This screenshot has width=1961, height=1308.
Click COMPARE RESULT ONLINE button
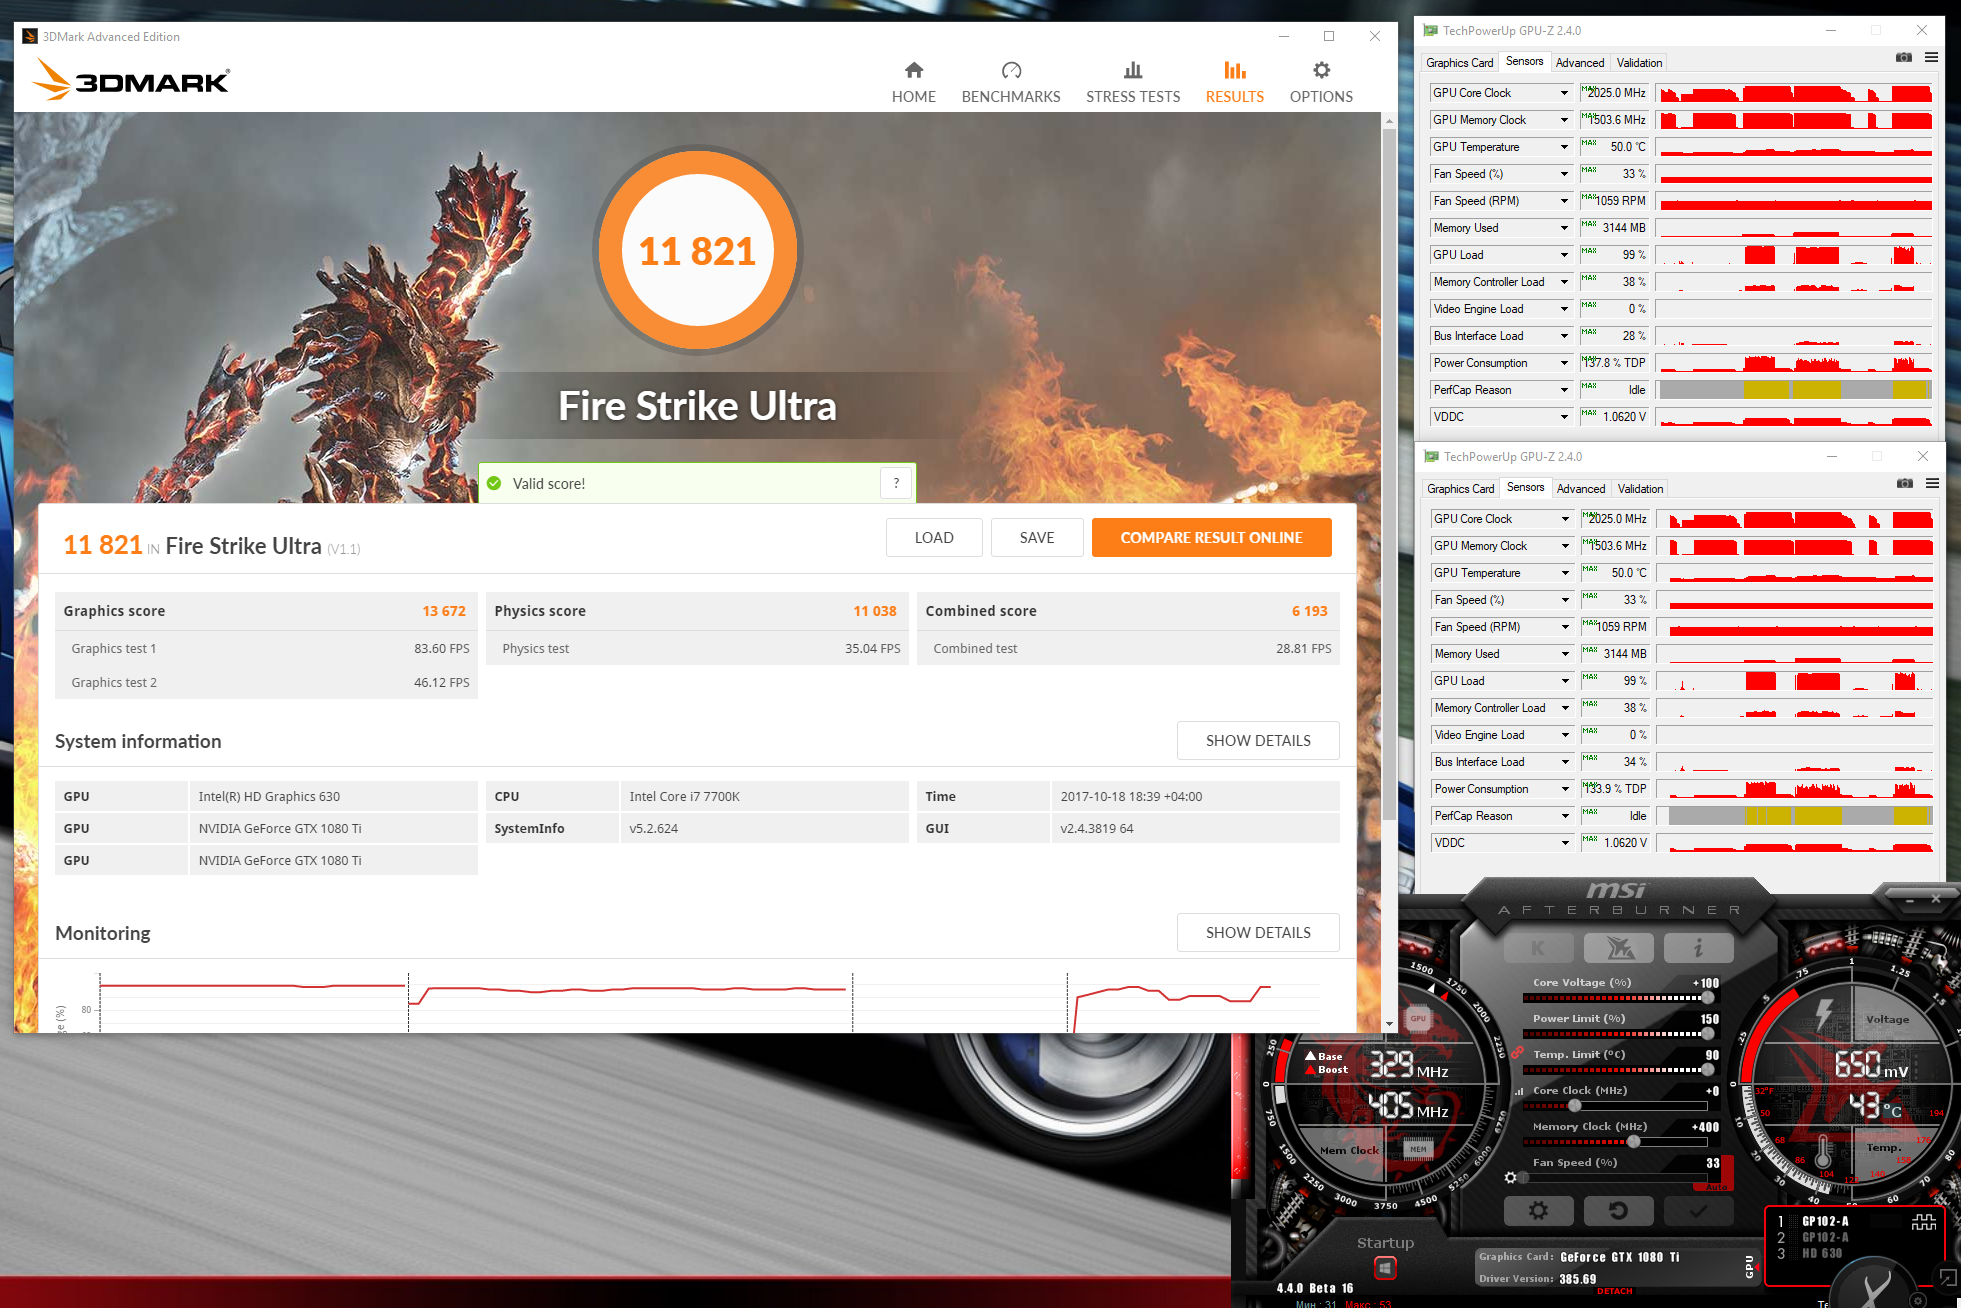pos(1211,537)
